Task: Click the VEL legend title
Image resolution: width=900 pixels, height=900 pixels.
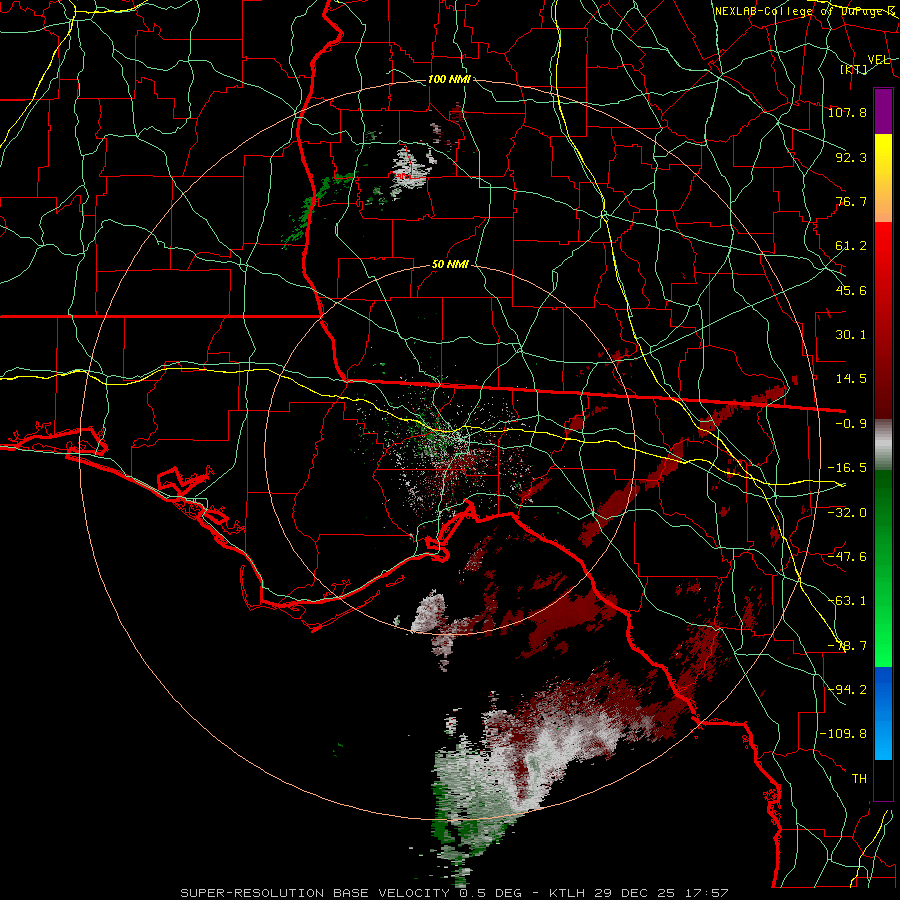Action: coord(879,60)
